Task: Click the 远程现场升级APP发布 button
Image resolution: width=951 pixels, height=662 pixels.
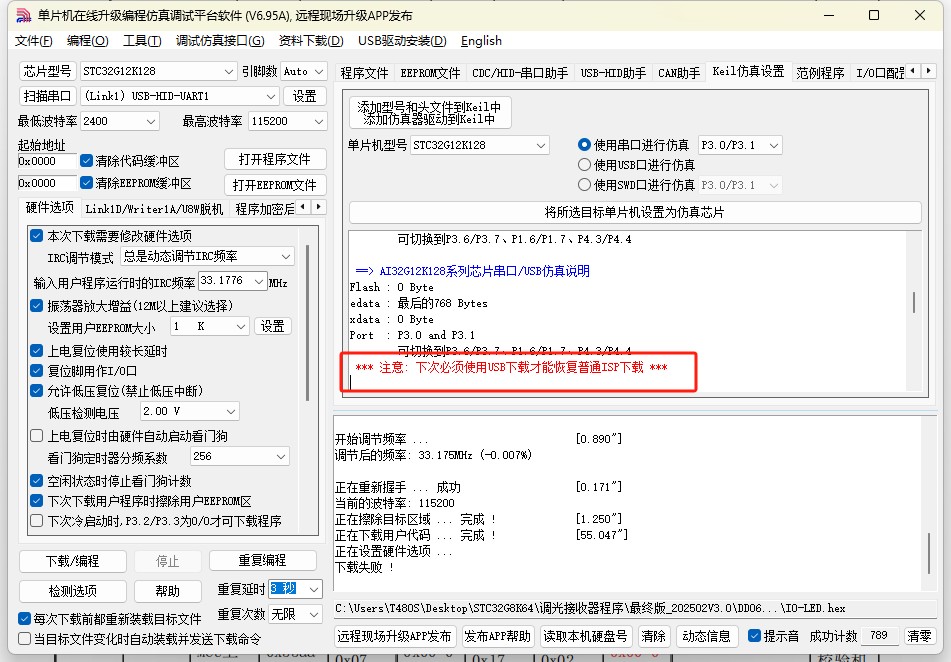Action: click(x=394, y=636)
